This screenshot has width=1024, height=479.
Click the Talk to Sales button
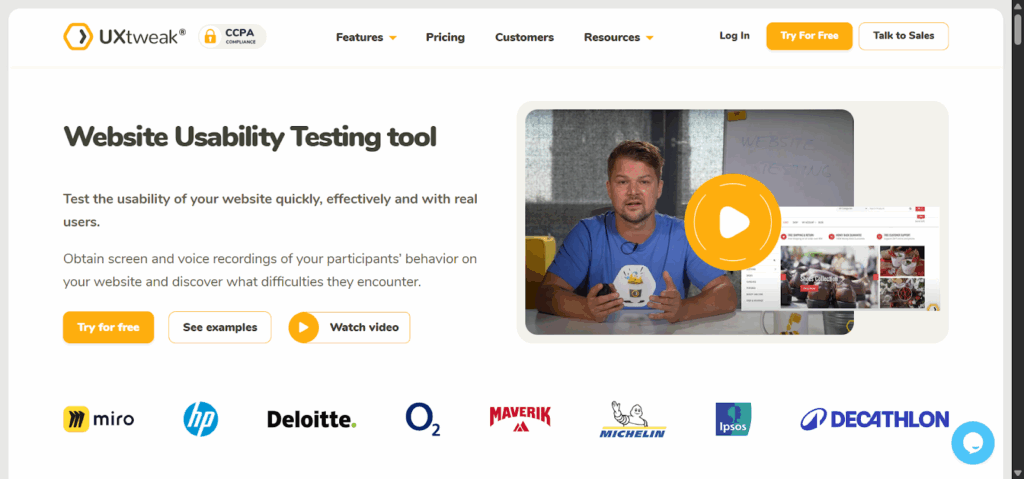pyautogui.click(x=903, y=36)
